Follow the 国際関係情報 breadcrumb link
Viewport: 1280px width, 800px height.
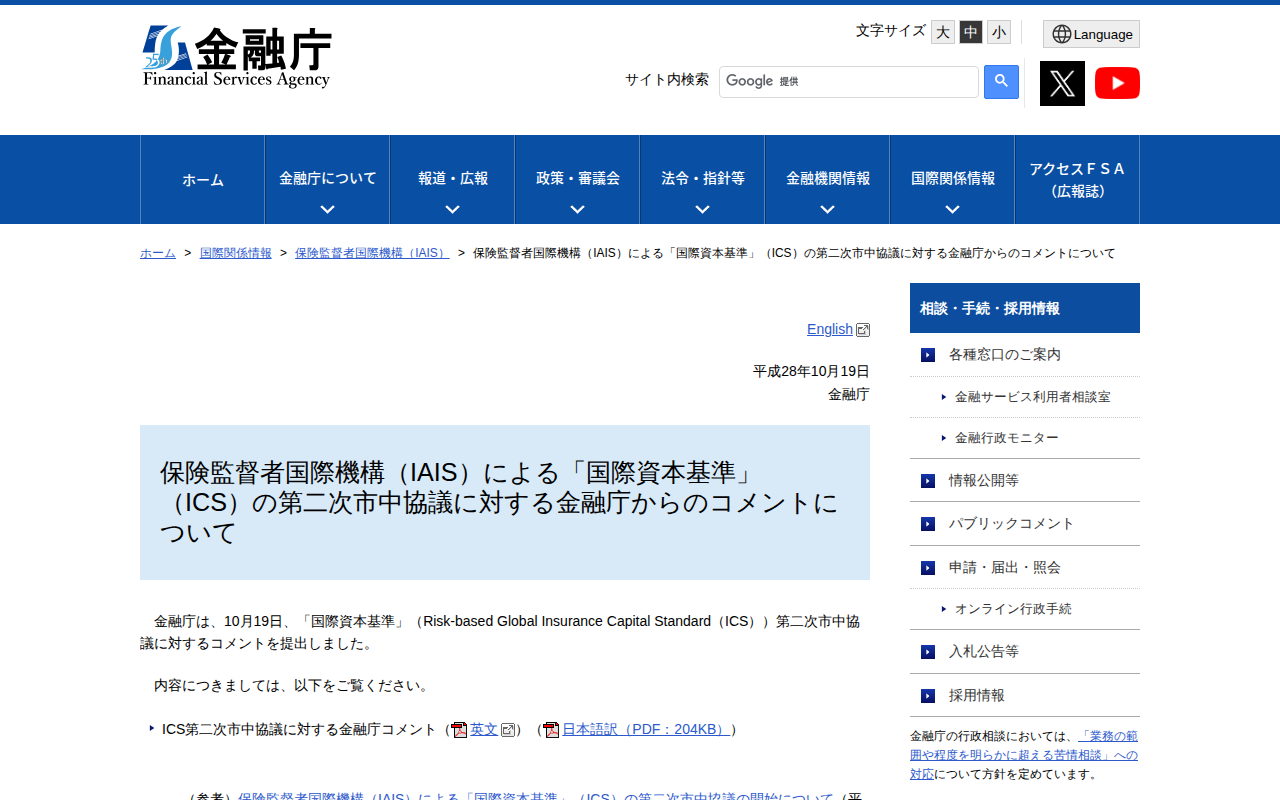coord(235,253)
